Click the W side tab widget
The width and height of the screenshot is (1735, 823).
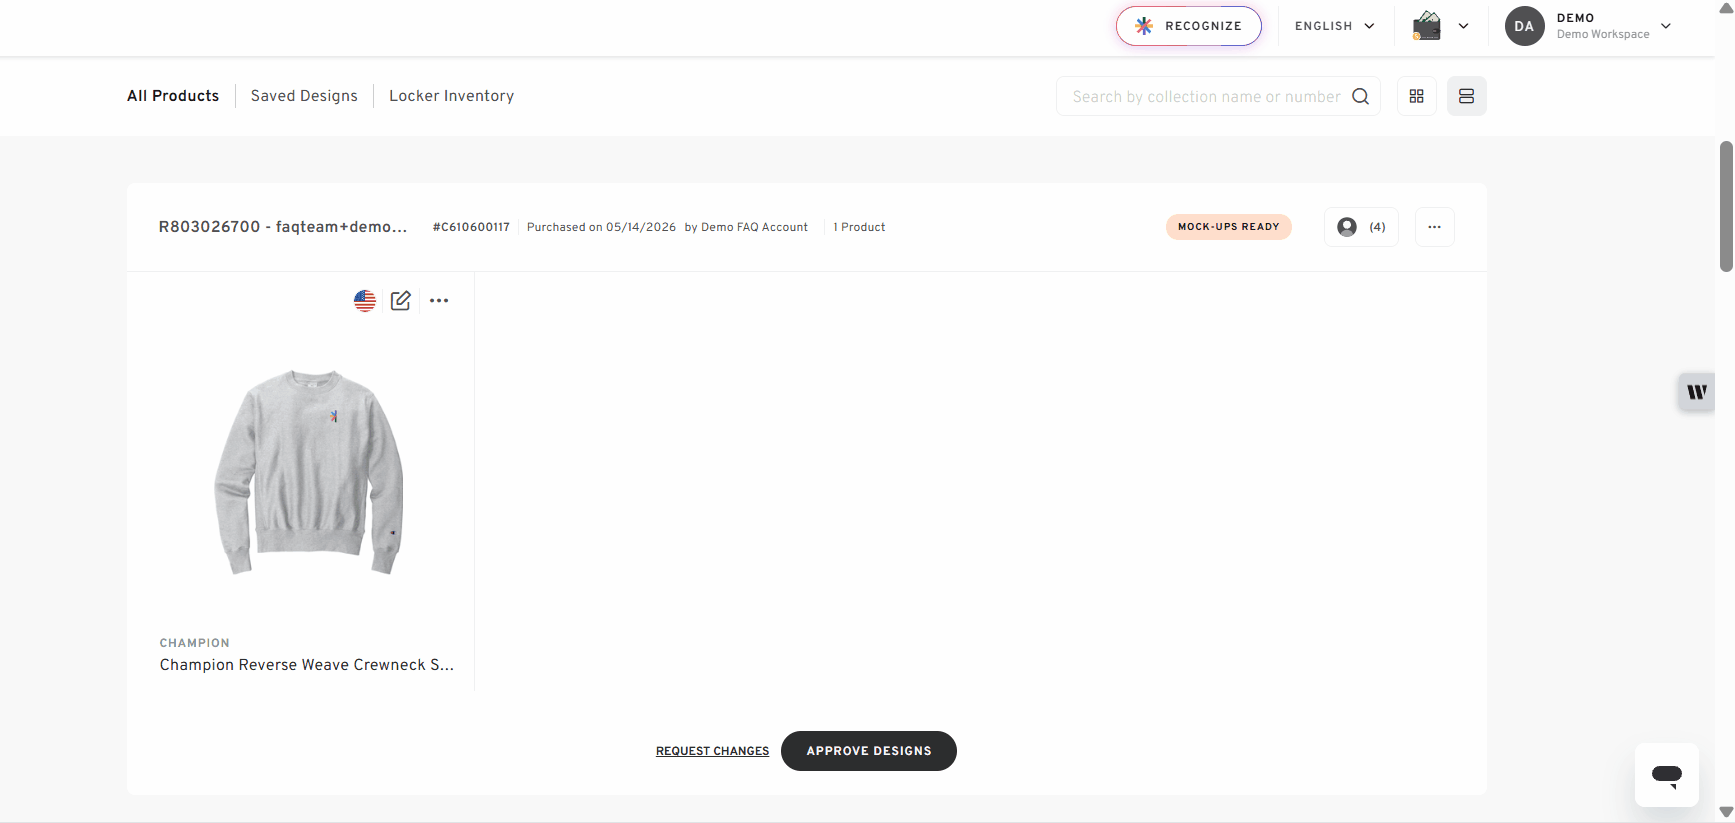[x=1697, y=392]
